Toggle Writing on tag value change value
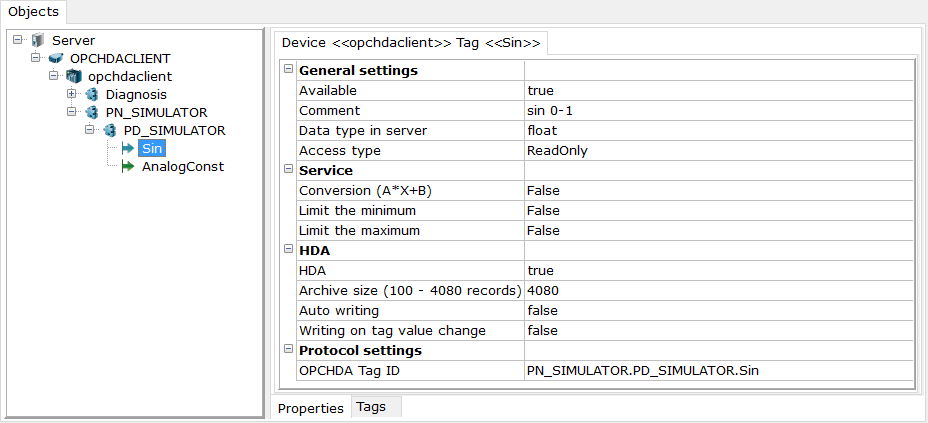Screen dimensions: 928x423 [x=718, y=331]
